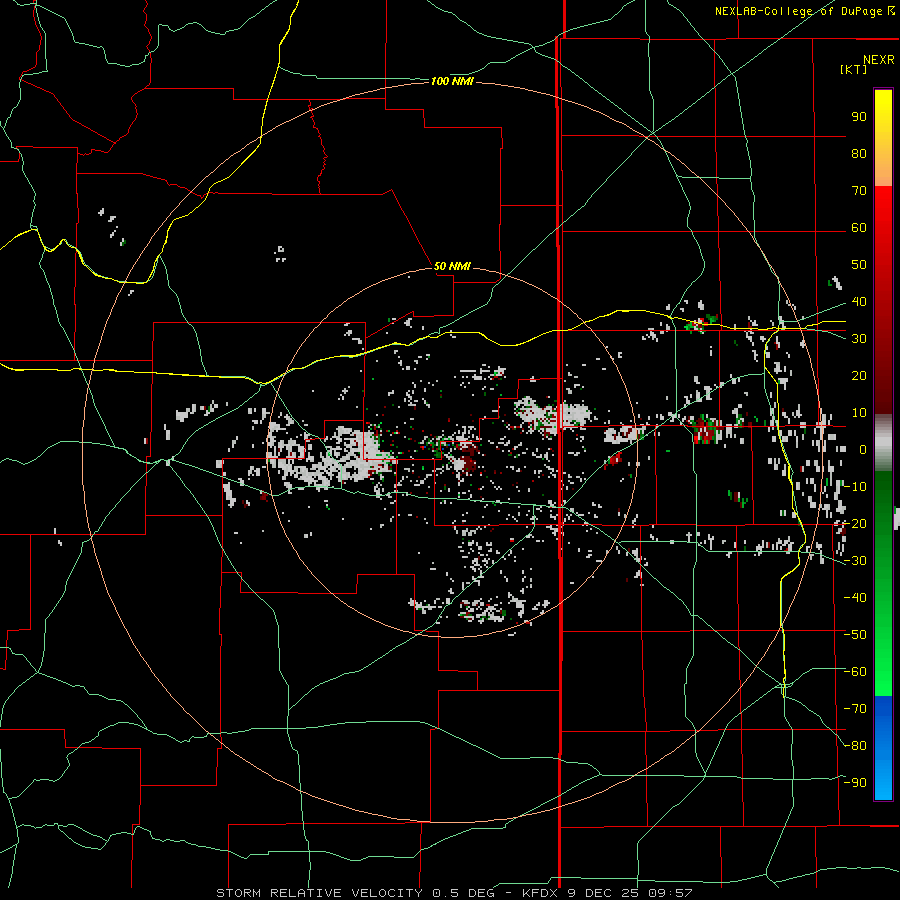Click the STORM RELATIVE VELOCITY caption text
The height and width of the screenshot is (900, 900).
click(x=320, y=893)
